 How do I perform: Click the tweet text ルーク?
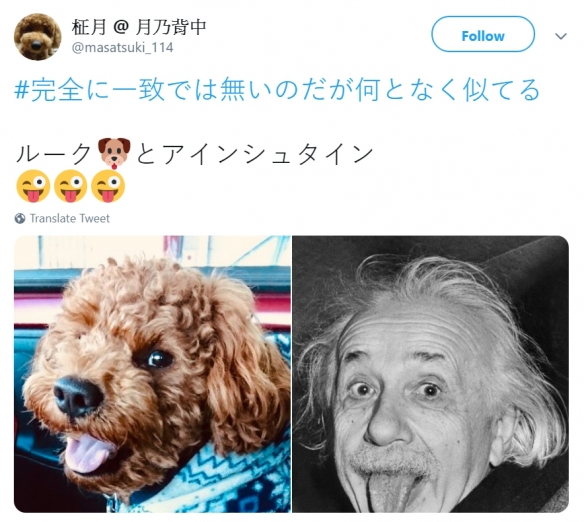[55, 154]
